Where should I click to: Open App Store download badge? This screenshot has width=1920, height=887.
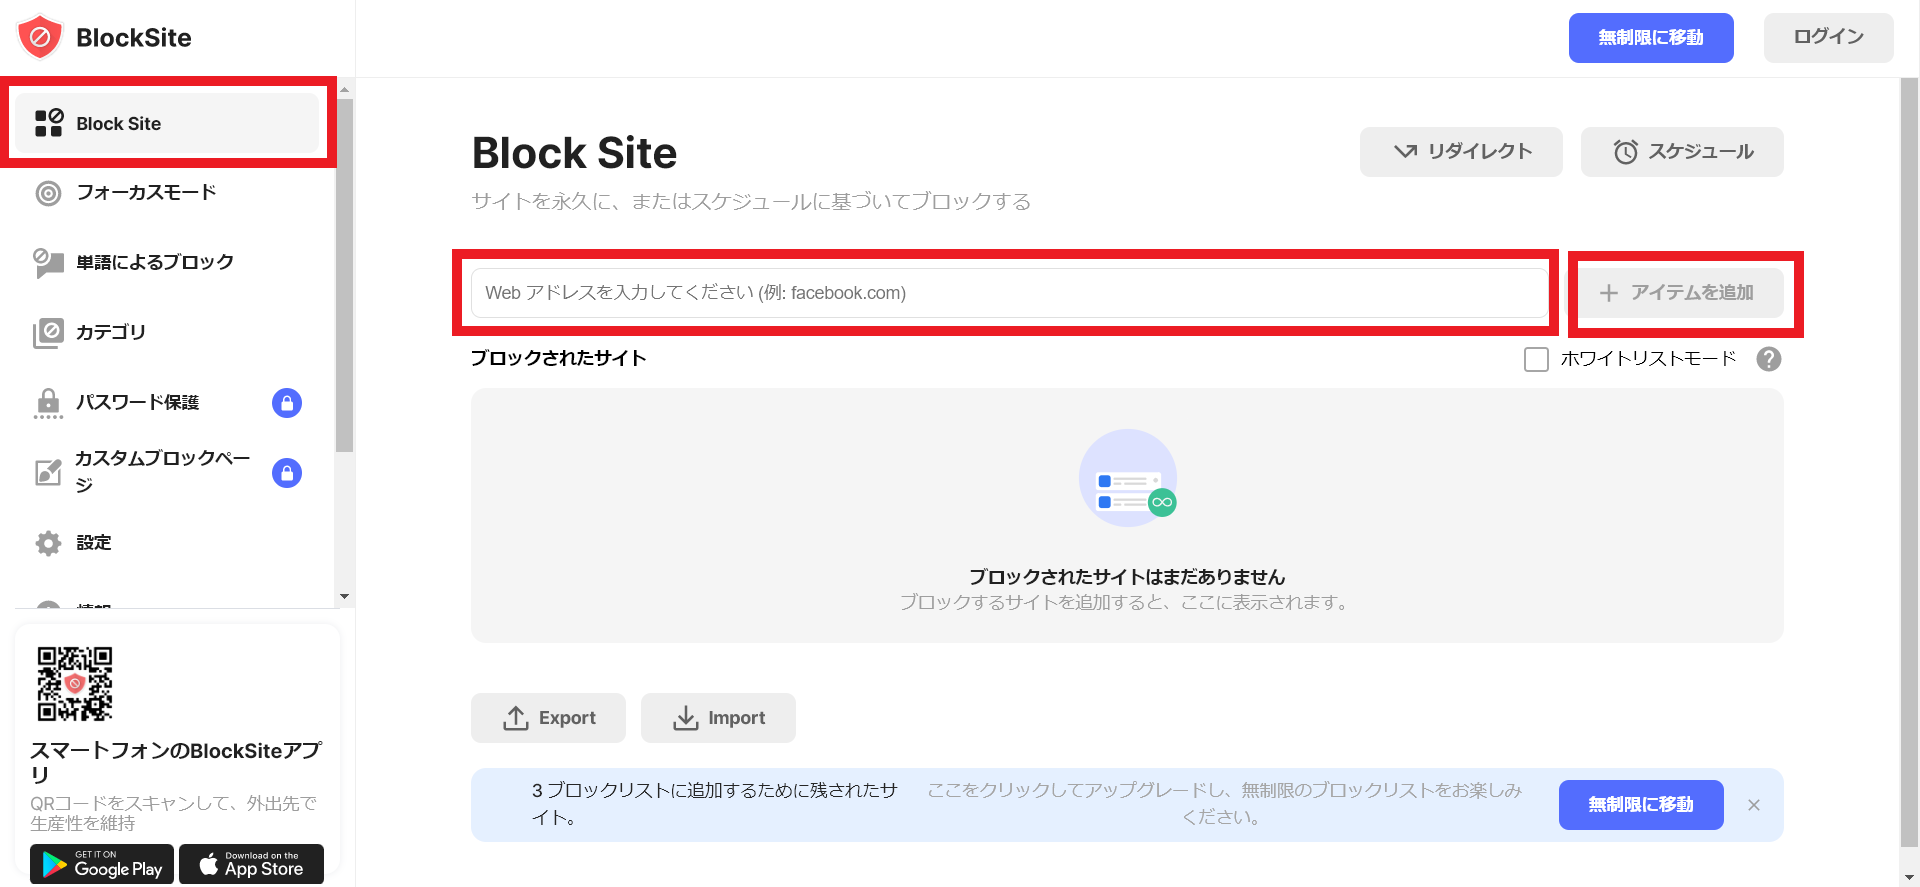251,864
